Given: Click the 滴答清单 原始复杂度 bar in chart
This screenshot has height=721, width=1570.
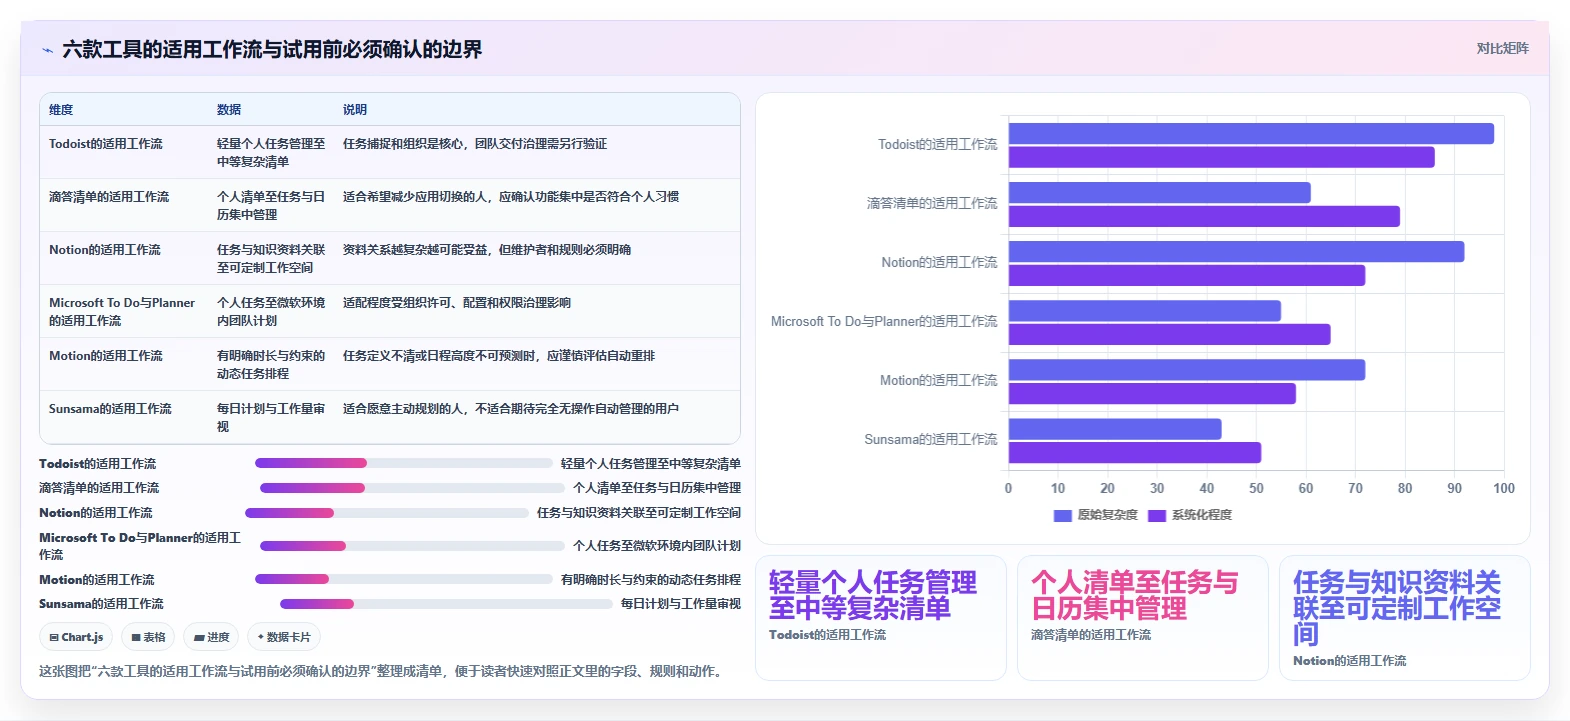Looking at the screenshot, I should point(1159,193).
